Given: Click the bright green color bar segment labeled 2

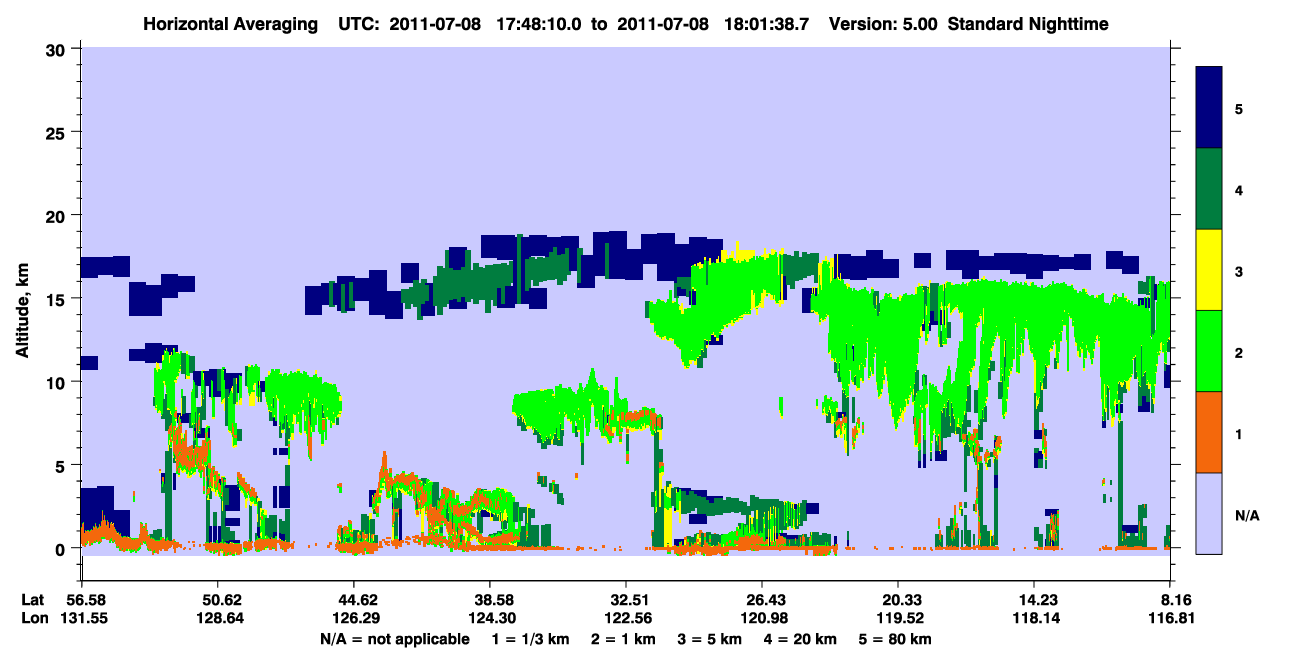Looking at the screenshot, I should pos(1209,351).
